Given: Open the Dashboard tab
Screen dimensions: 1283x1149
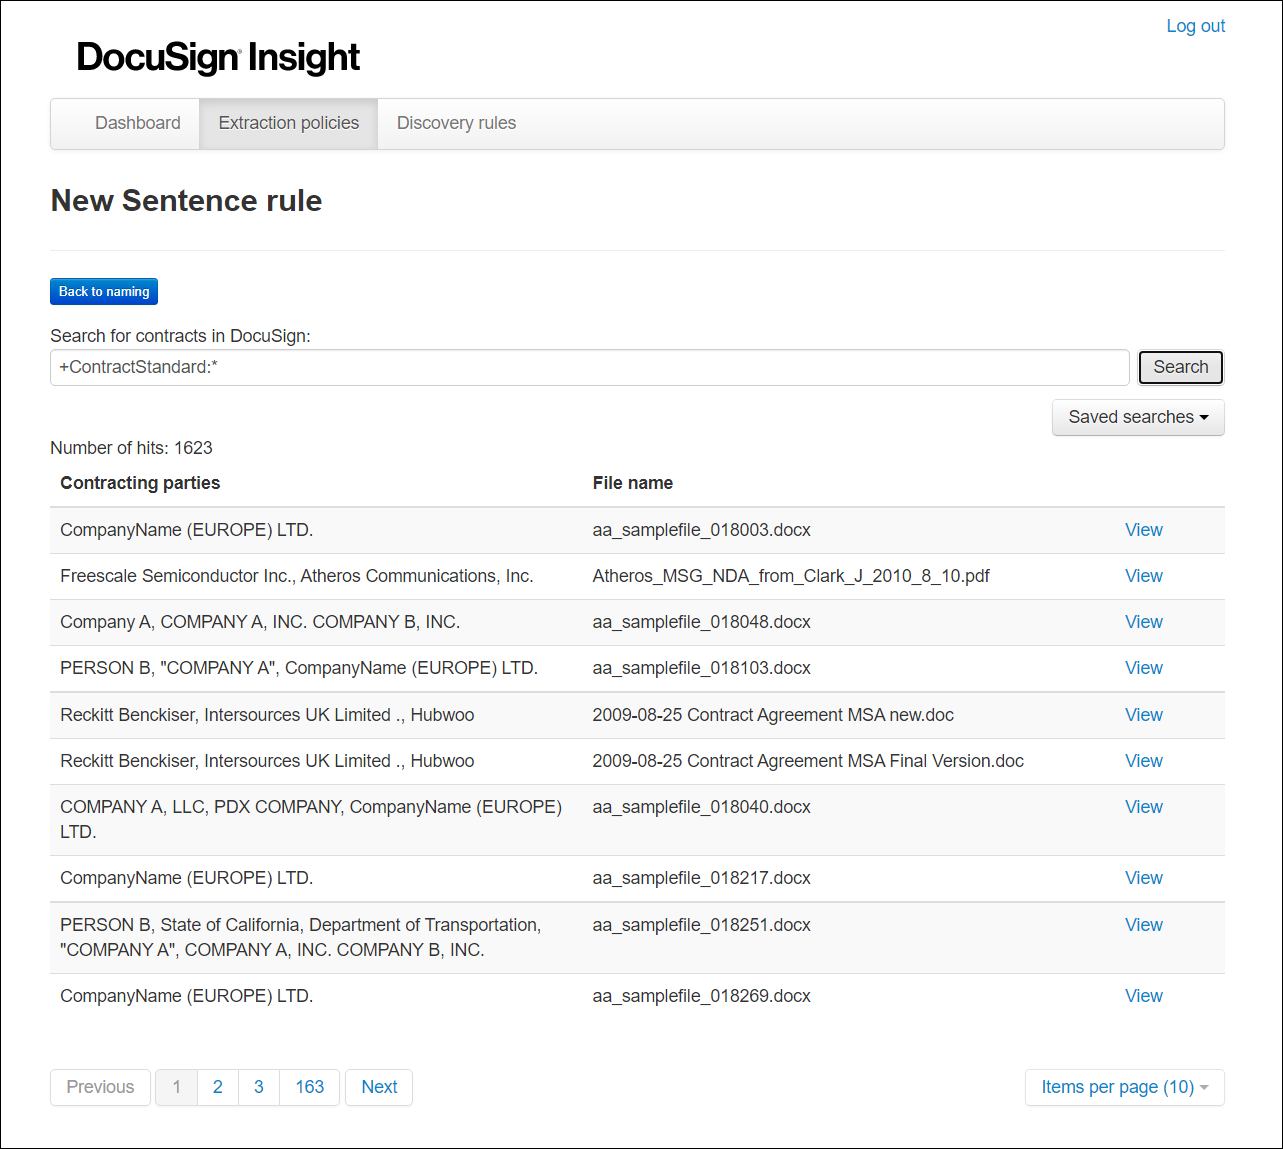Looking at the screenshot, I should pyautogui.click(x=138, y=123).
